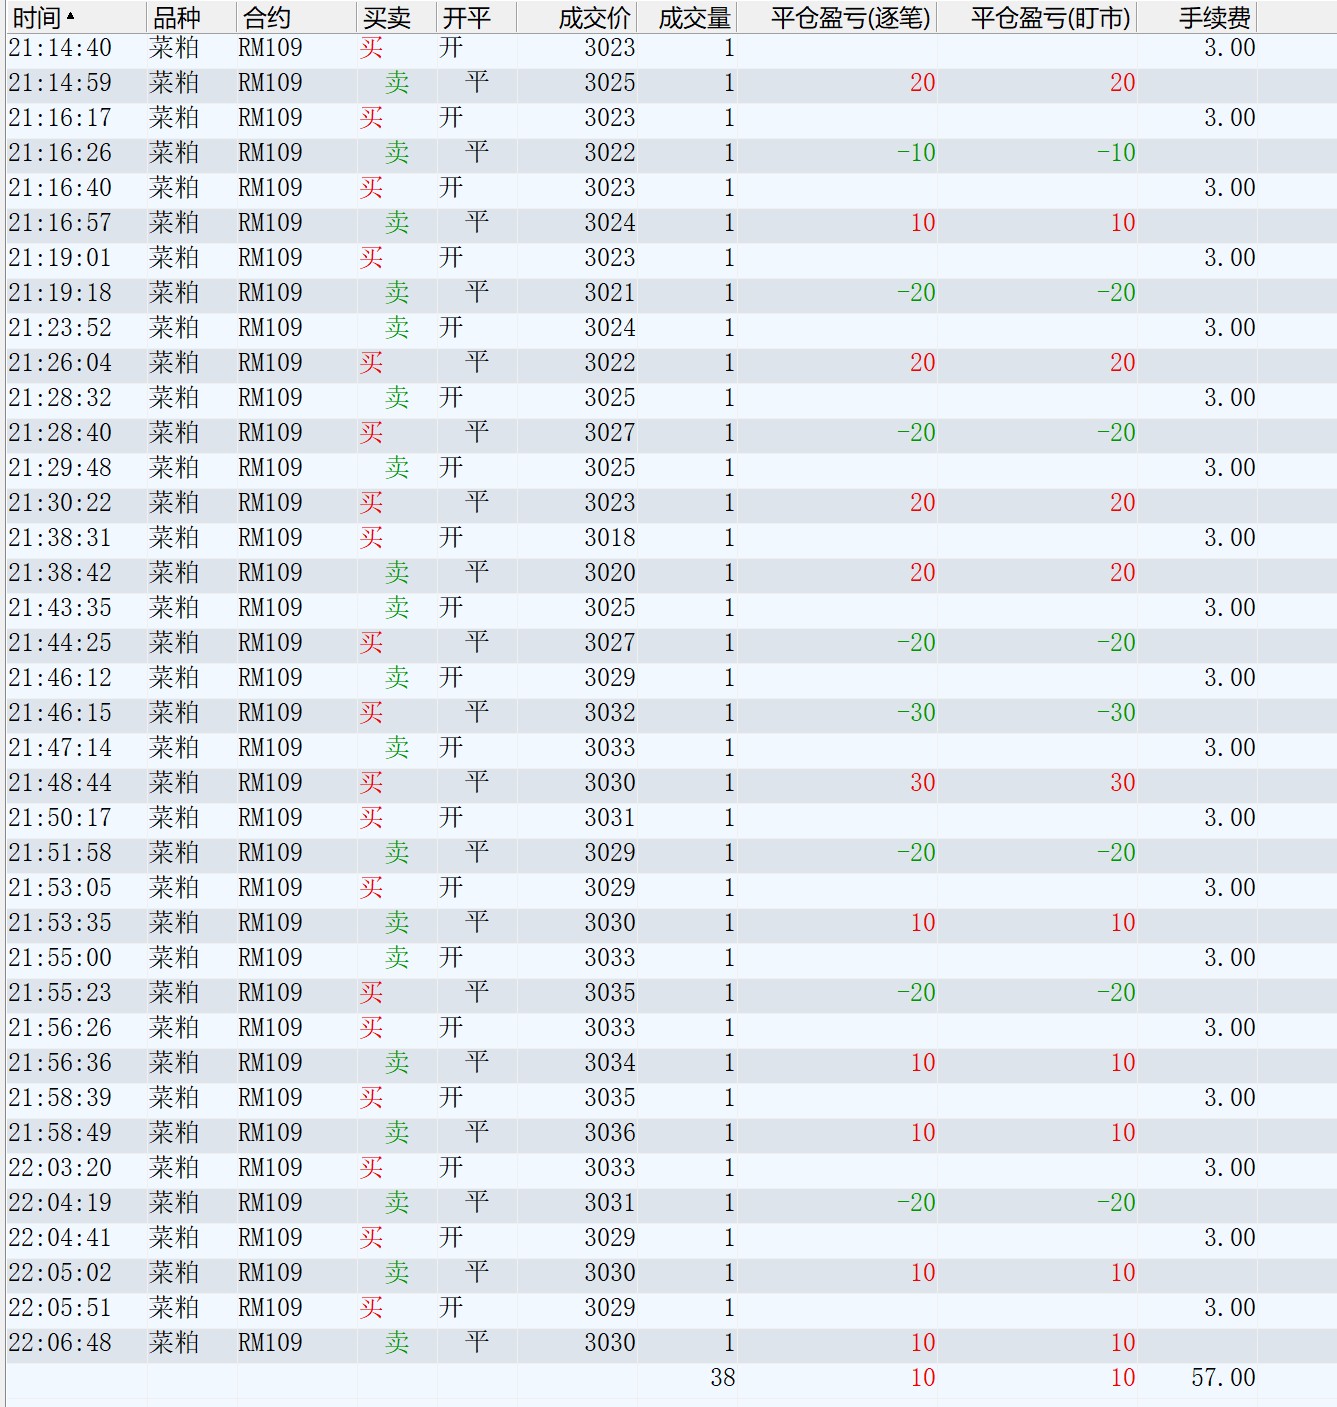This screenshot has width=1337, height=1407.
Task: Select the time cell 21:56:26
Action: pos(60,1028)
